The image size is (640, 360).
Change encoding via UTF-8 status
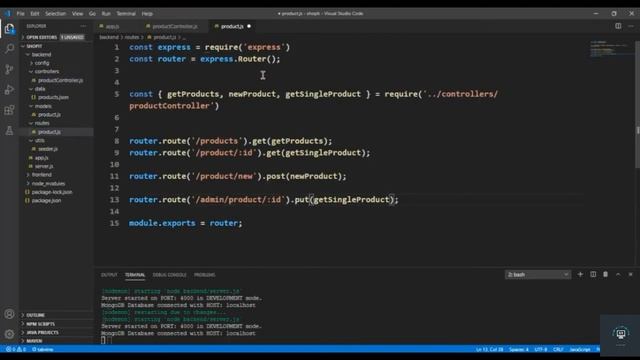pyautogui.click(x=541, y=349)
